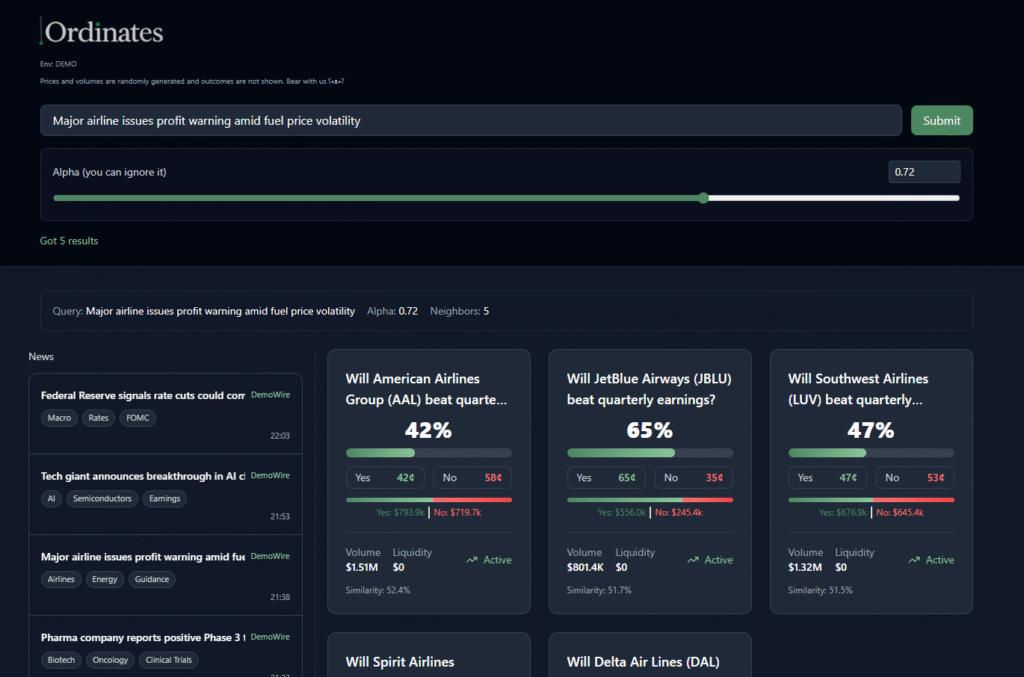Click the Active trend icon on Southwest card
The image size is (1024, 677).
[914, 560]
